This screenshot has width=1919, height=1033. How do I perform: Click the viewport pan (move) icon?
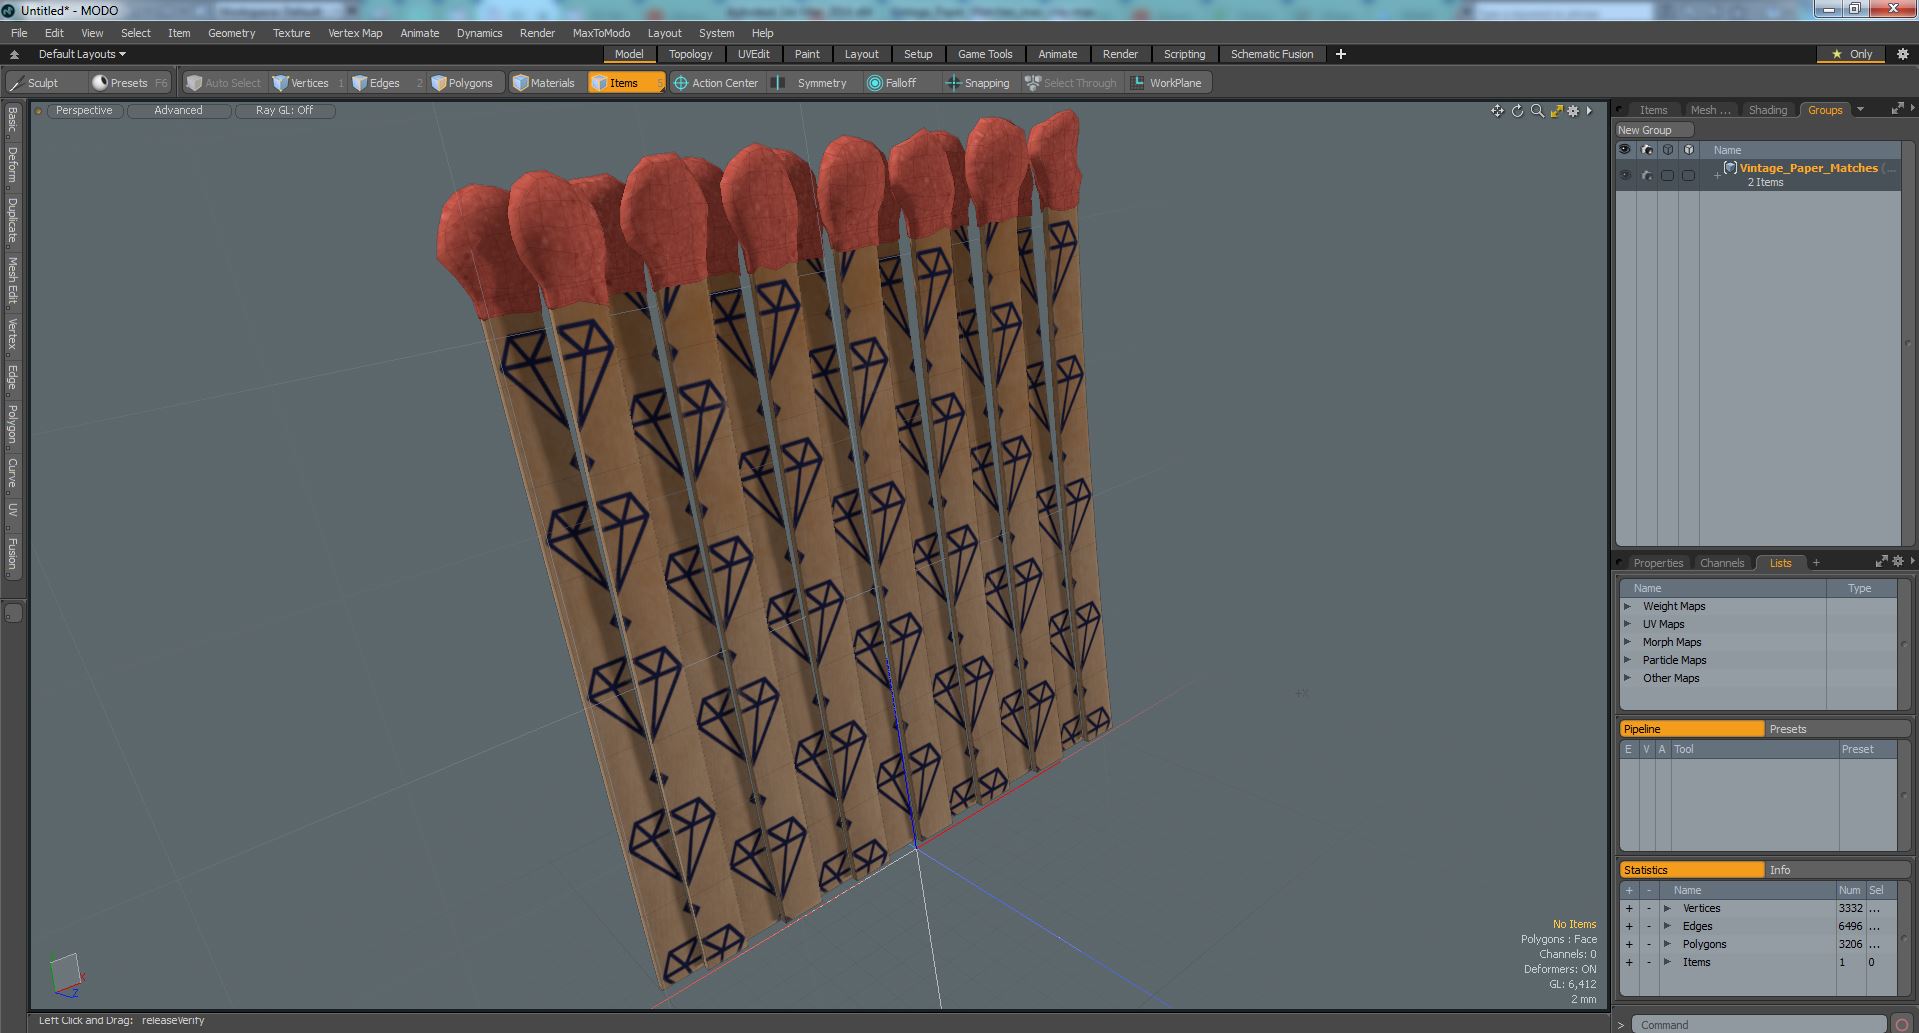pos(1497,111)
